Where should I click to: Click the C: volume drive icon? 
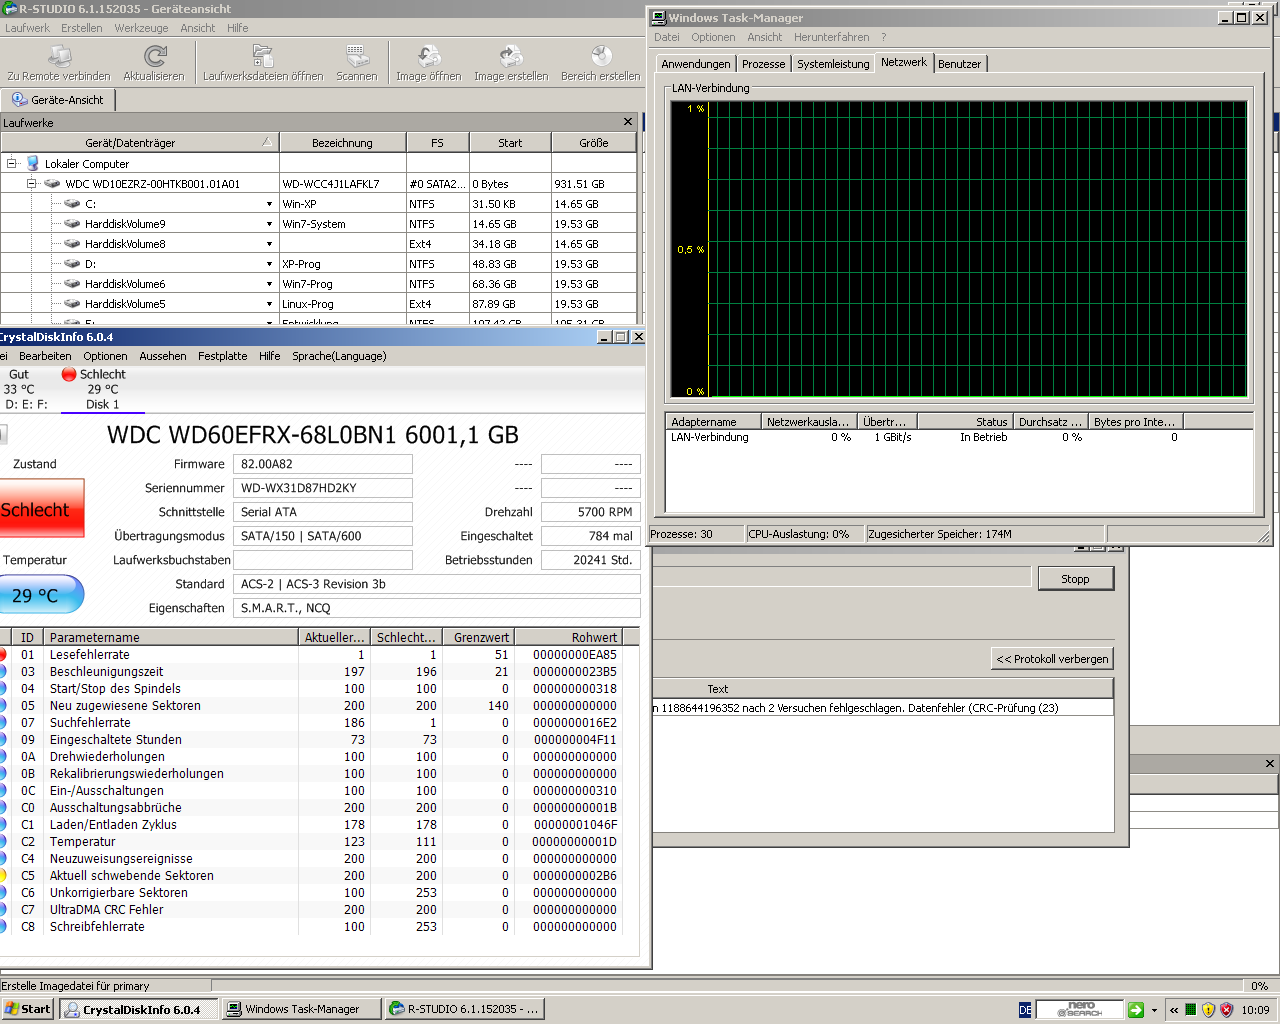(x=72, y=203)
